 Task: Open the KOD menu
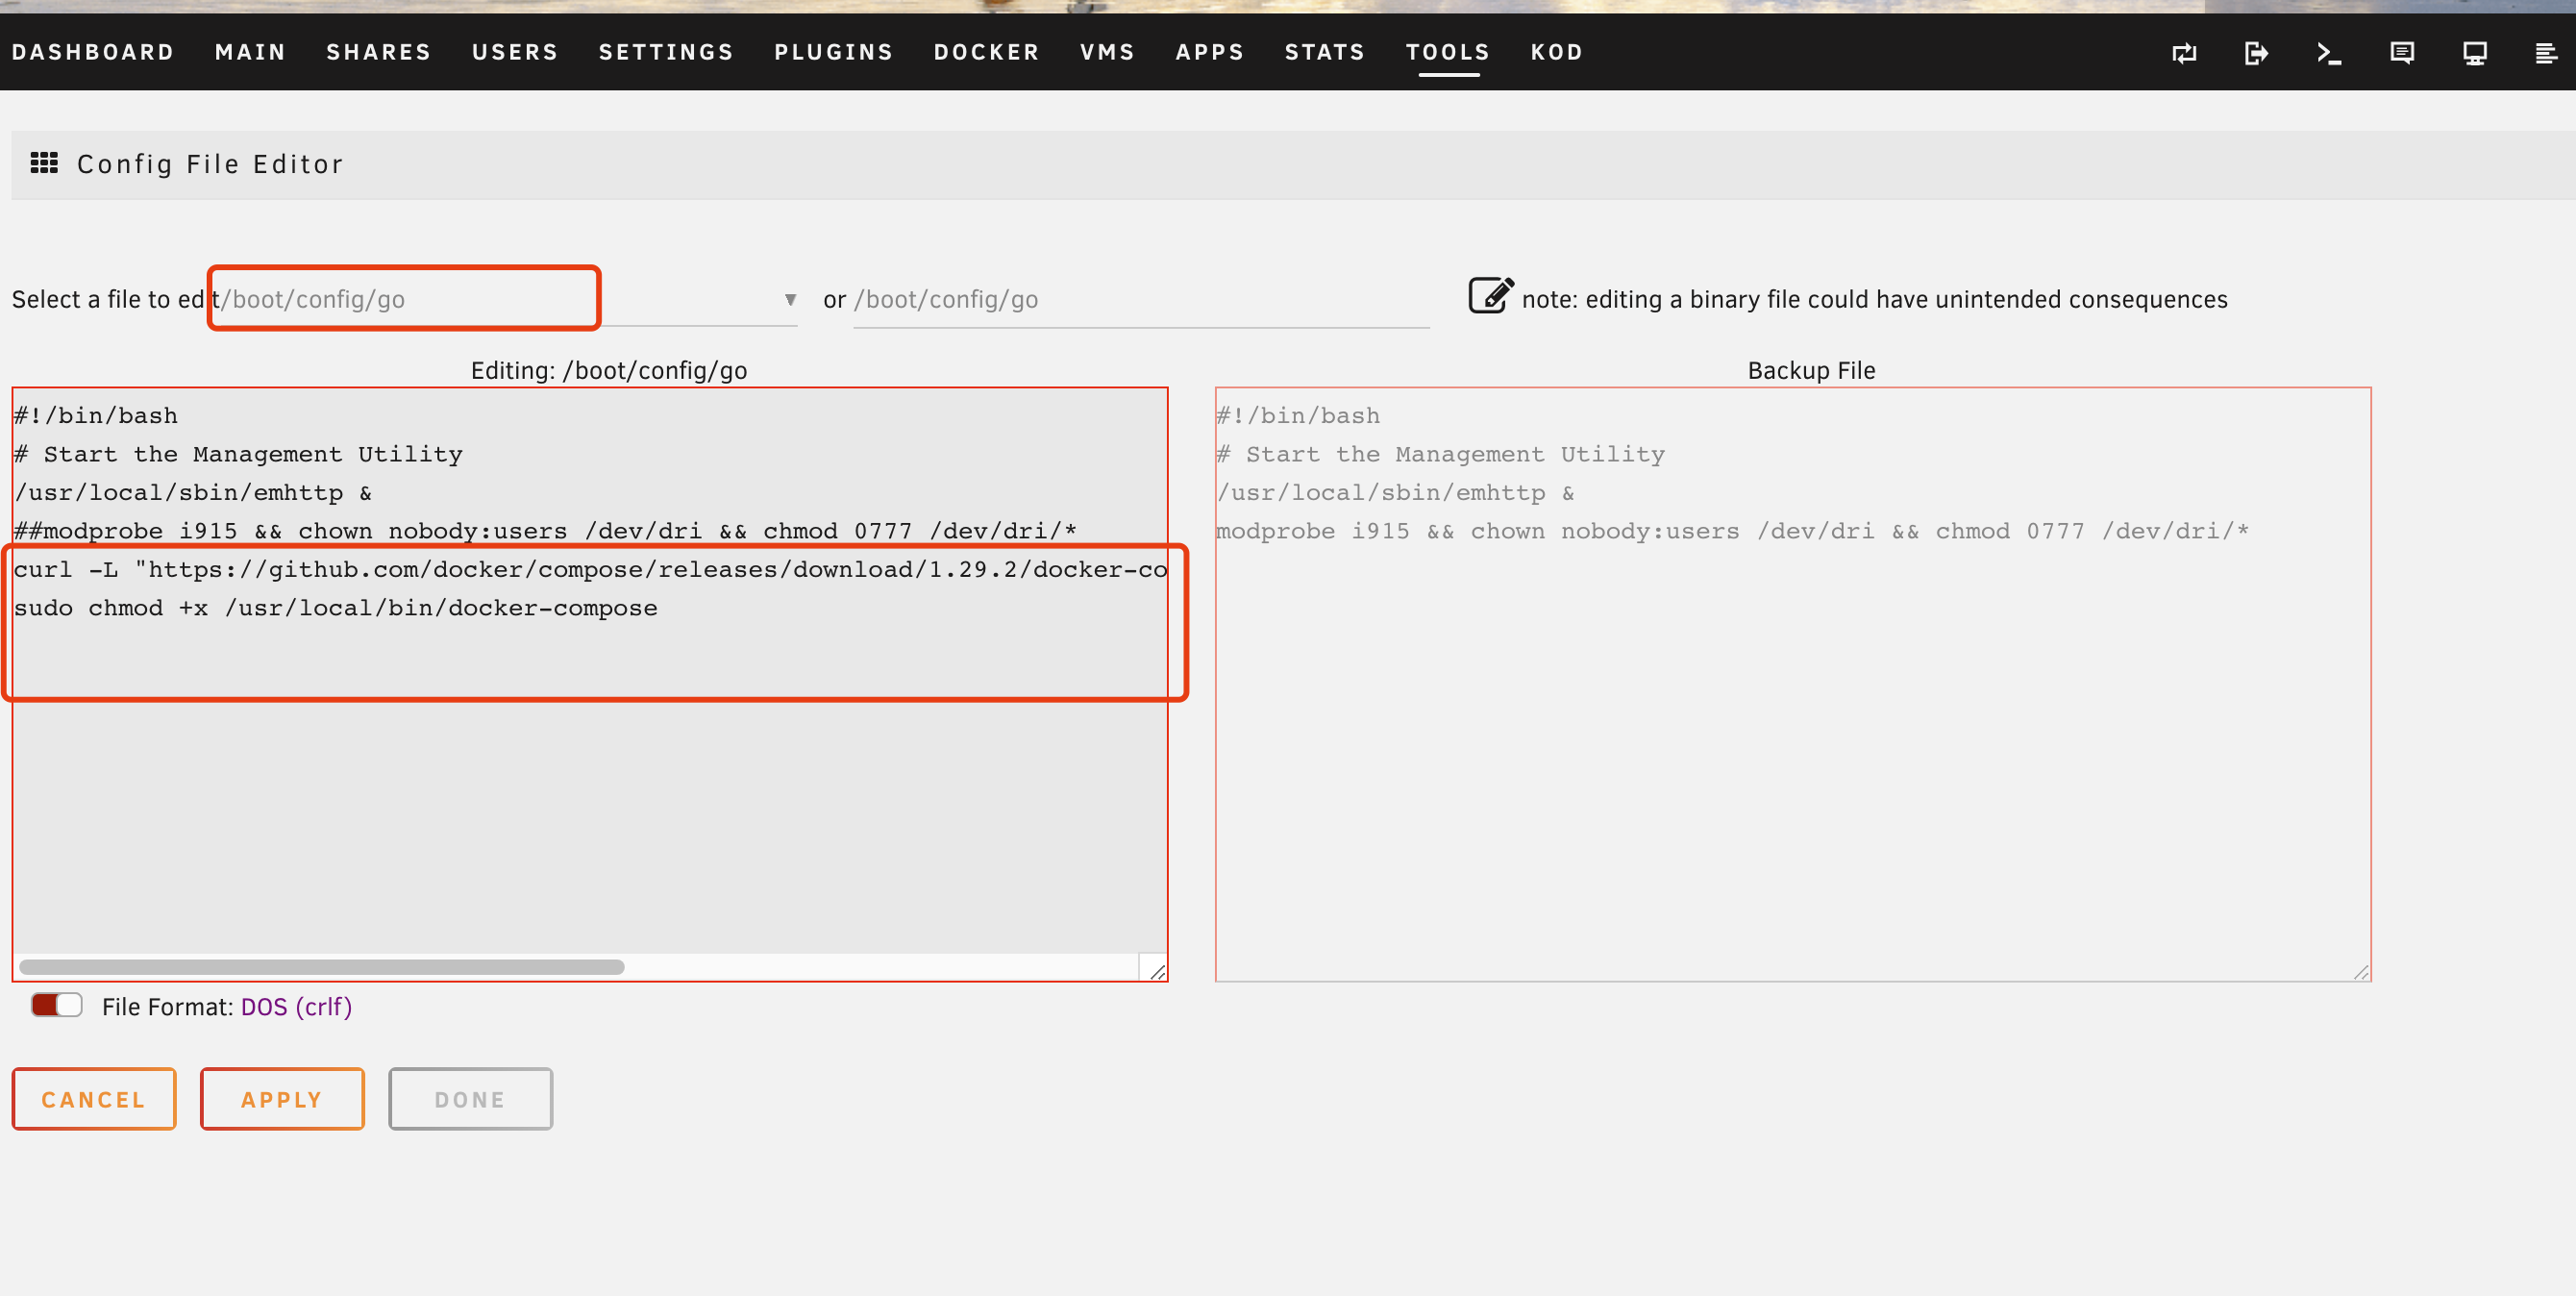click(x=1557, y=52)
